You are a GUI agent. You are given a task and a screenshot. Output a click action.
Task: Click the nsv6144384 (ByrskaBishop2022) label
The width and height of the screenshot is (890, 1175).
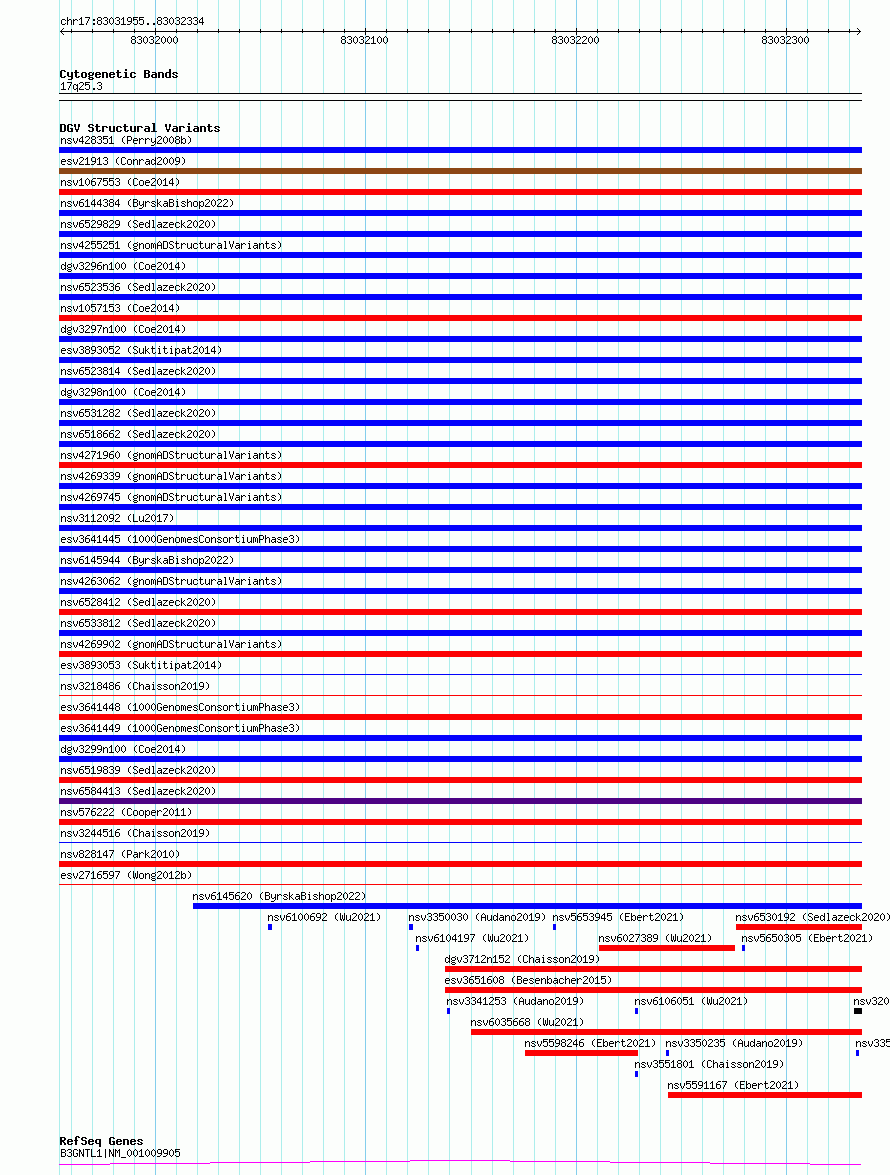coord(147,203)
